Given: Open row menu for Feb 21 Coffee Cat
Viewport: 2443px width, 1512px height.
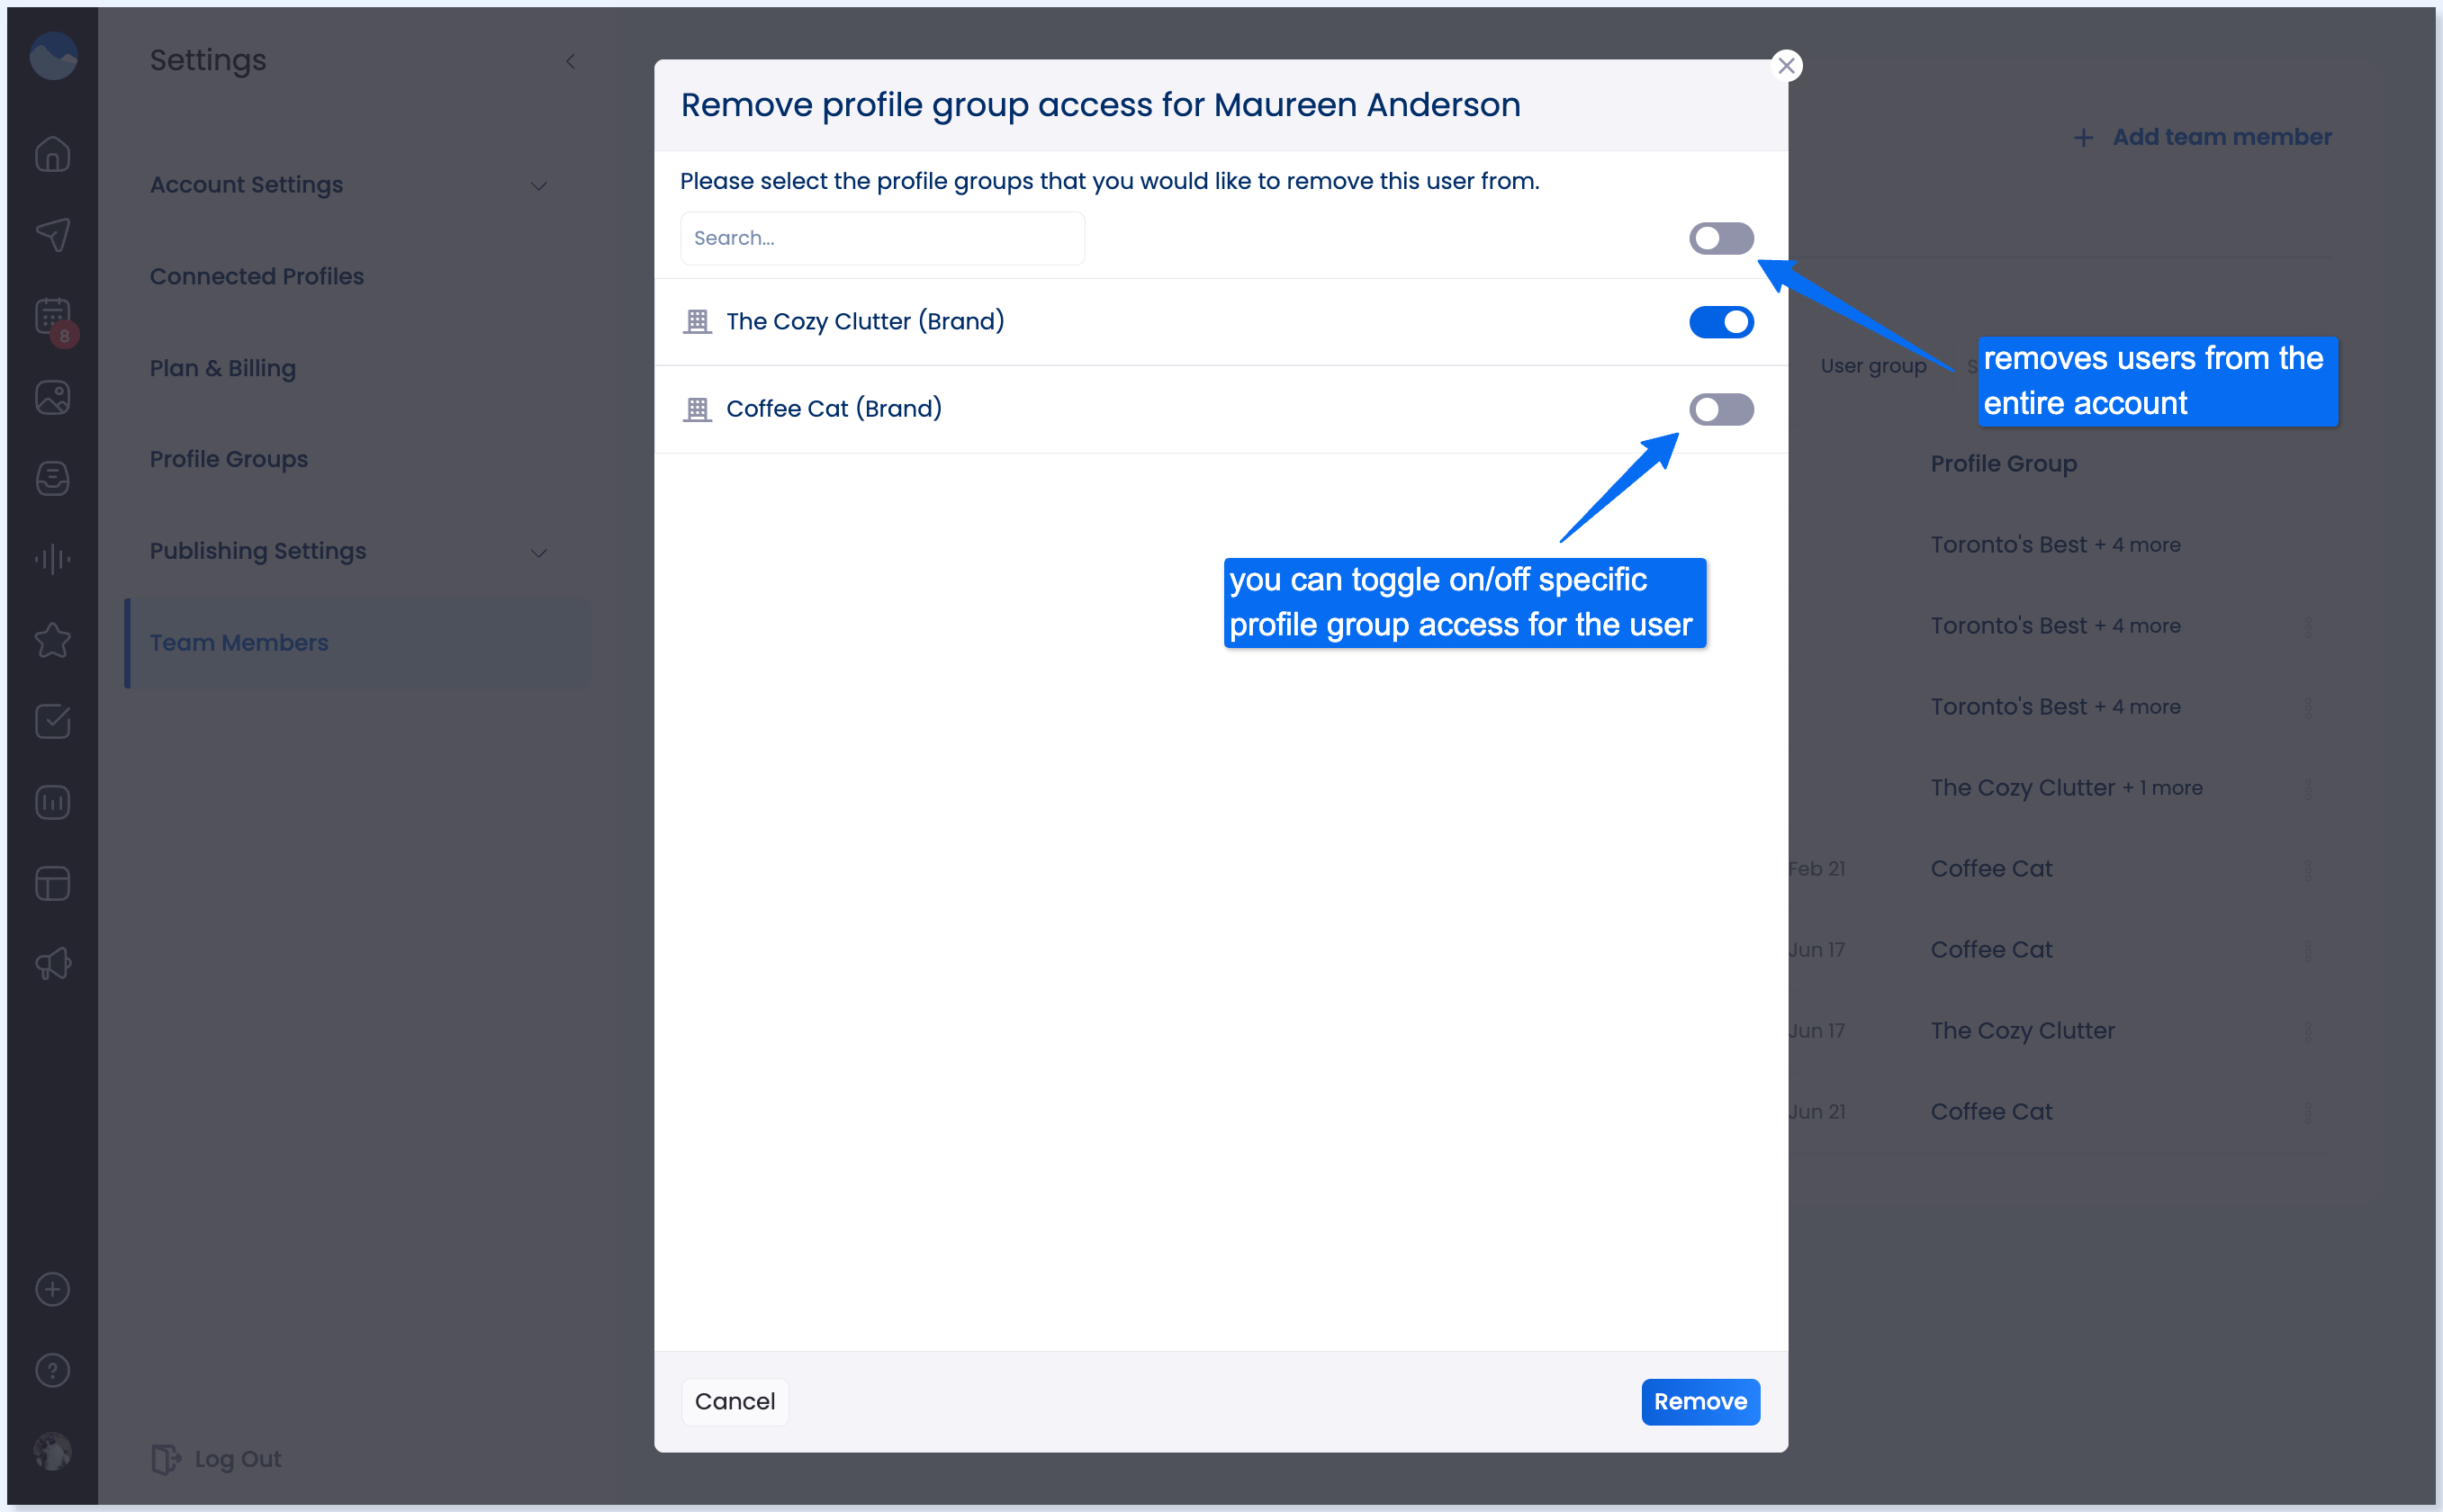Looking at the screenshot, I should (x=2308, y=869).
